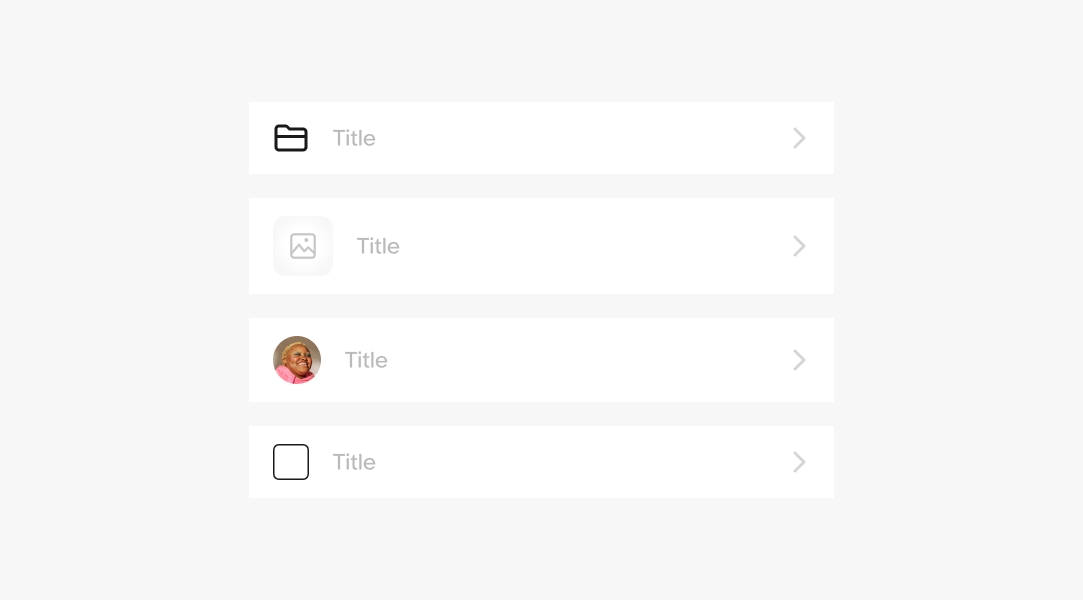Viewport: 1083px width, 600px height.
Task: Click the black outlined folder symbol
Action: point(291,138)
